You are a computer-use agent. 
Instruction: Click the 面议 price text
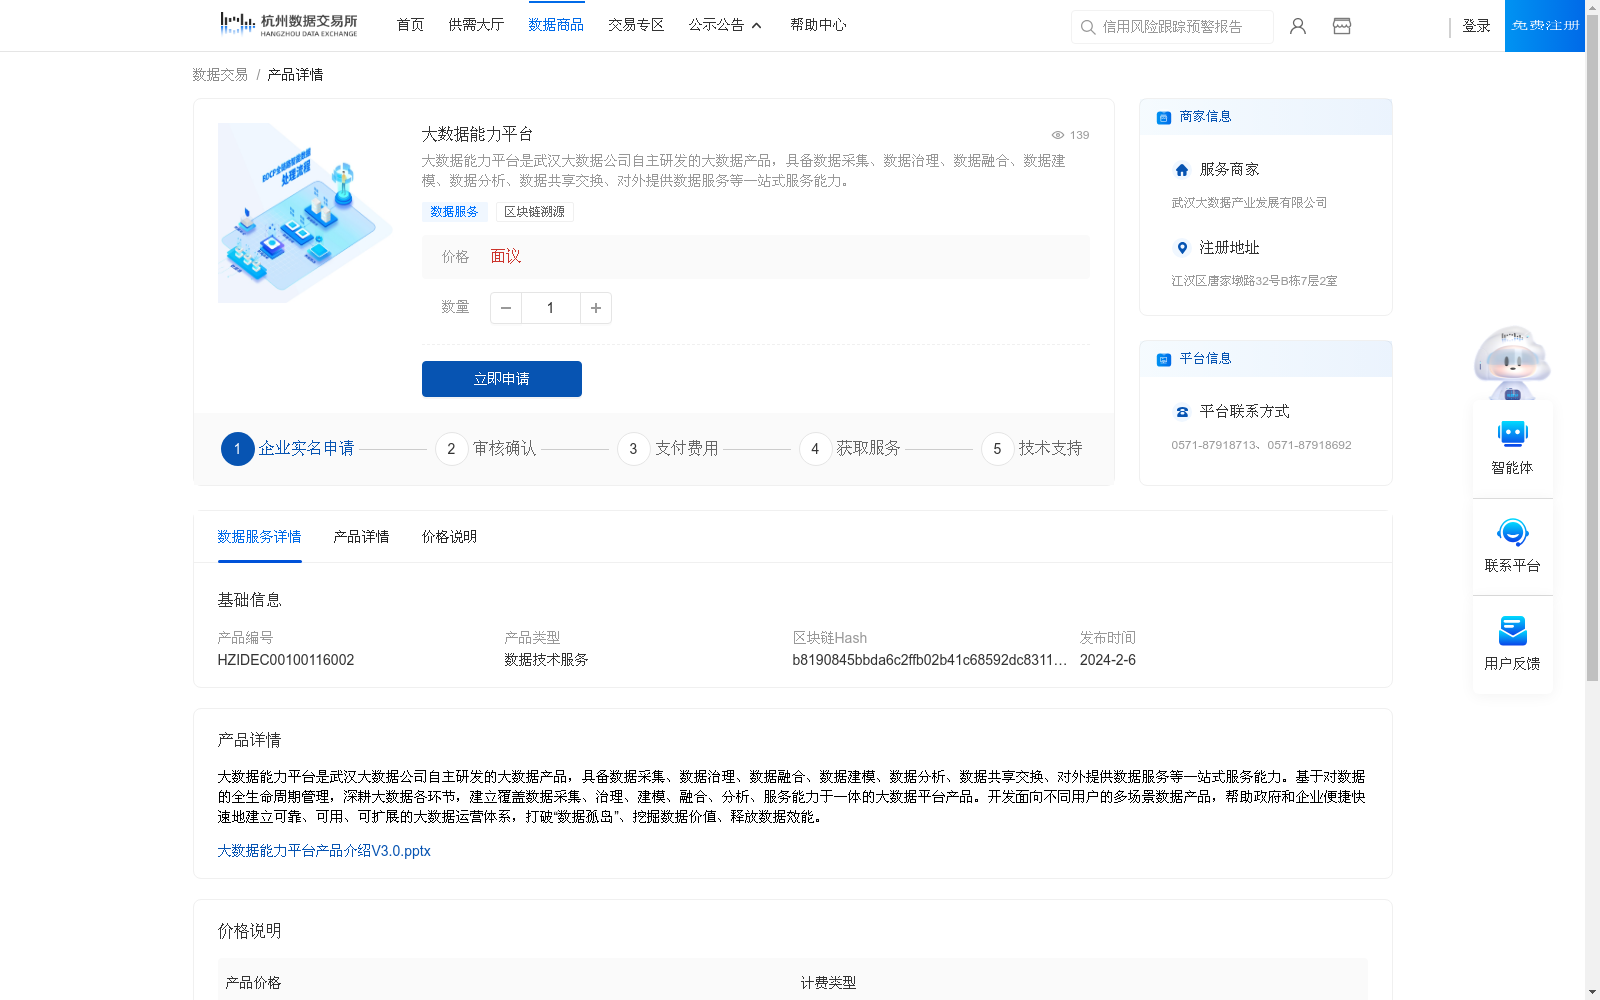click(x=506, y=257)
